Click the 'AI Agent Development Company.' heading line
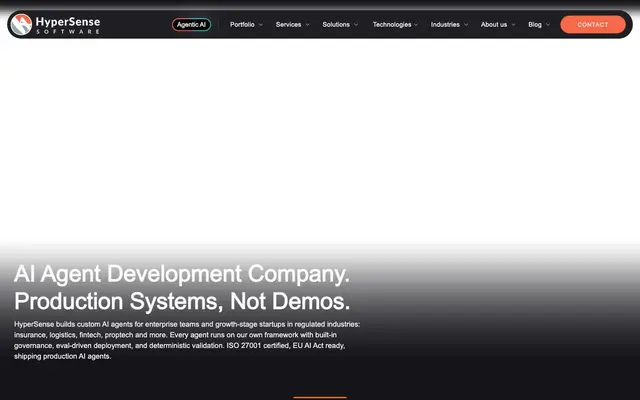This screenshot has height=400, width=640. (x=182, y=274)
